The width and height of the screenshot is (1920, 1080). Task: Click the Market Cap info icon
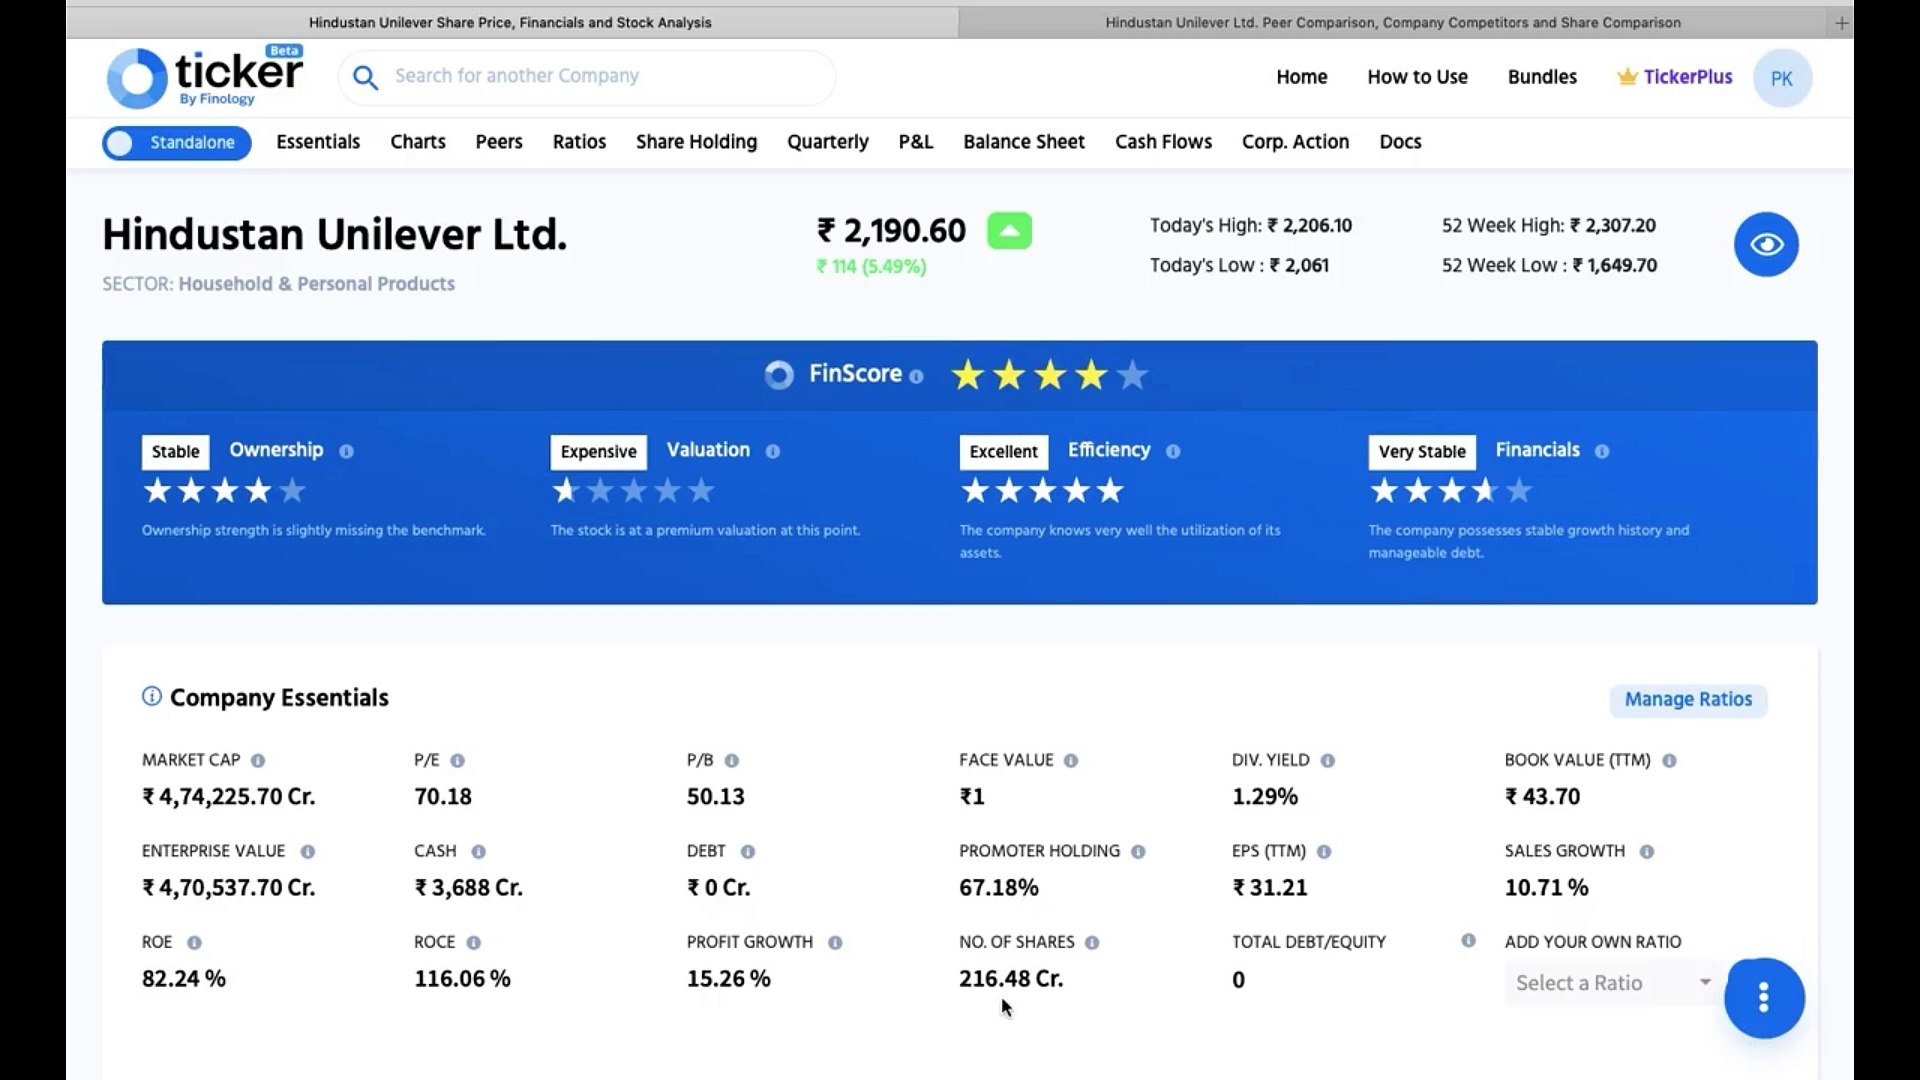(258, 761)
